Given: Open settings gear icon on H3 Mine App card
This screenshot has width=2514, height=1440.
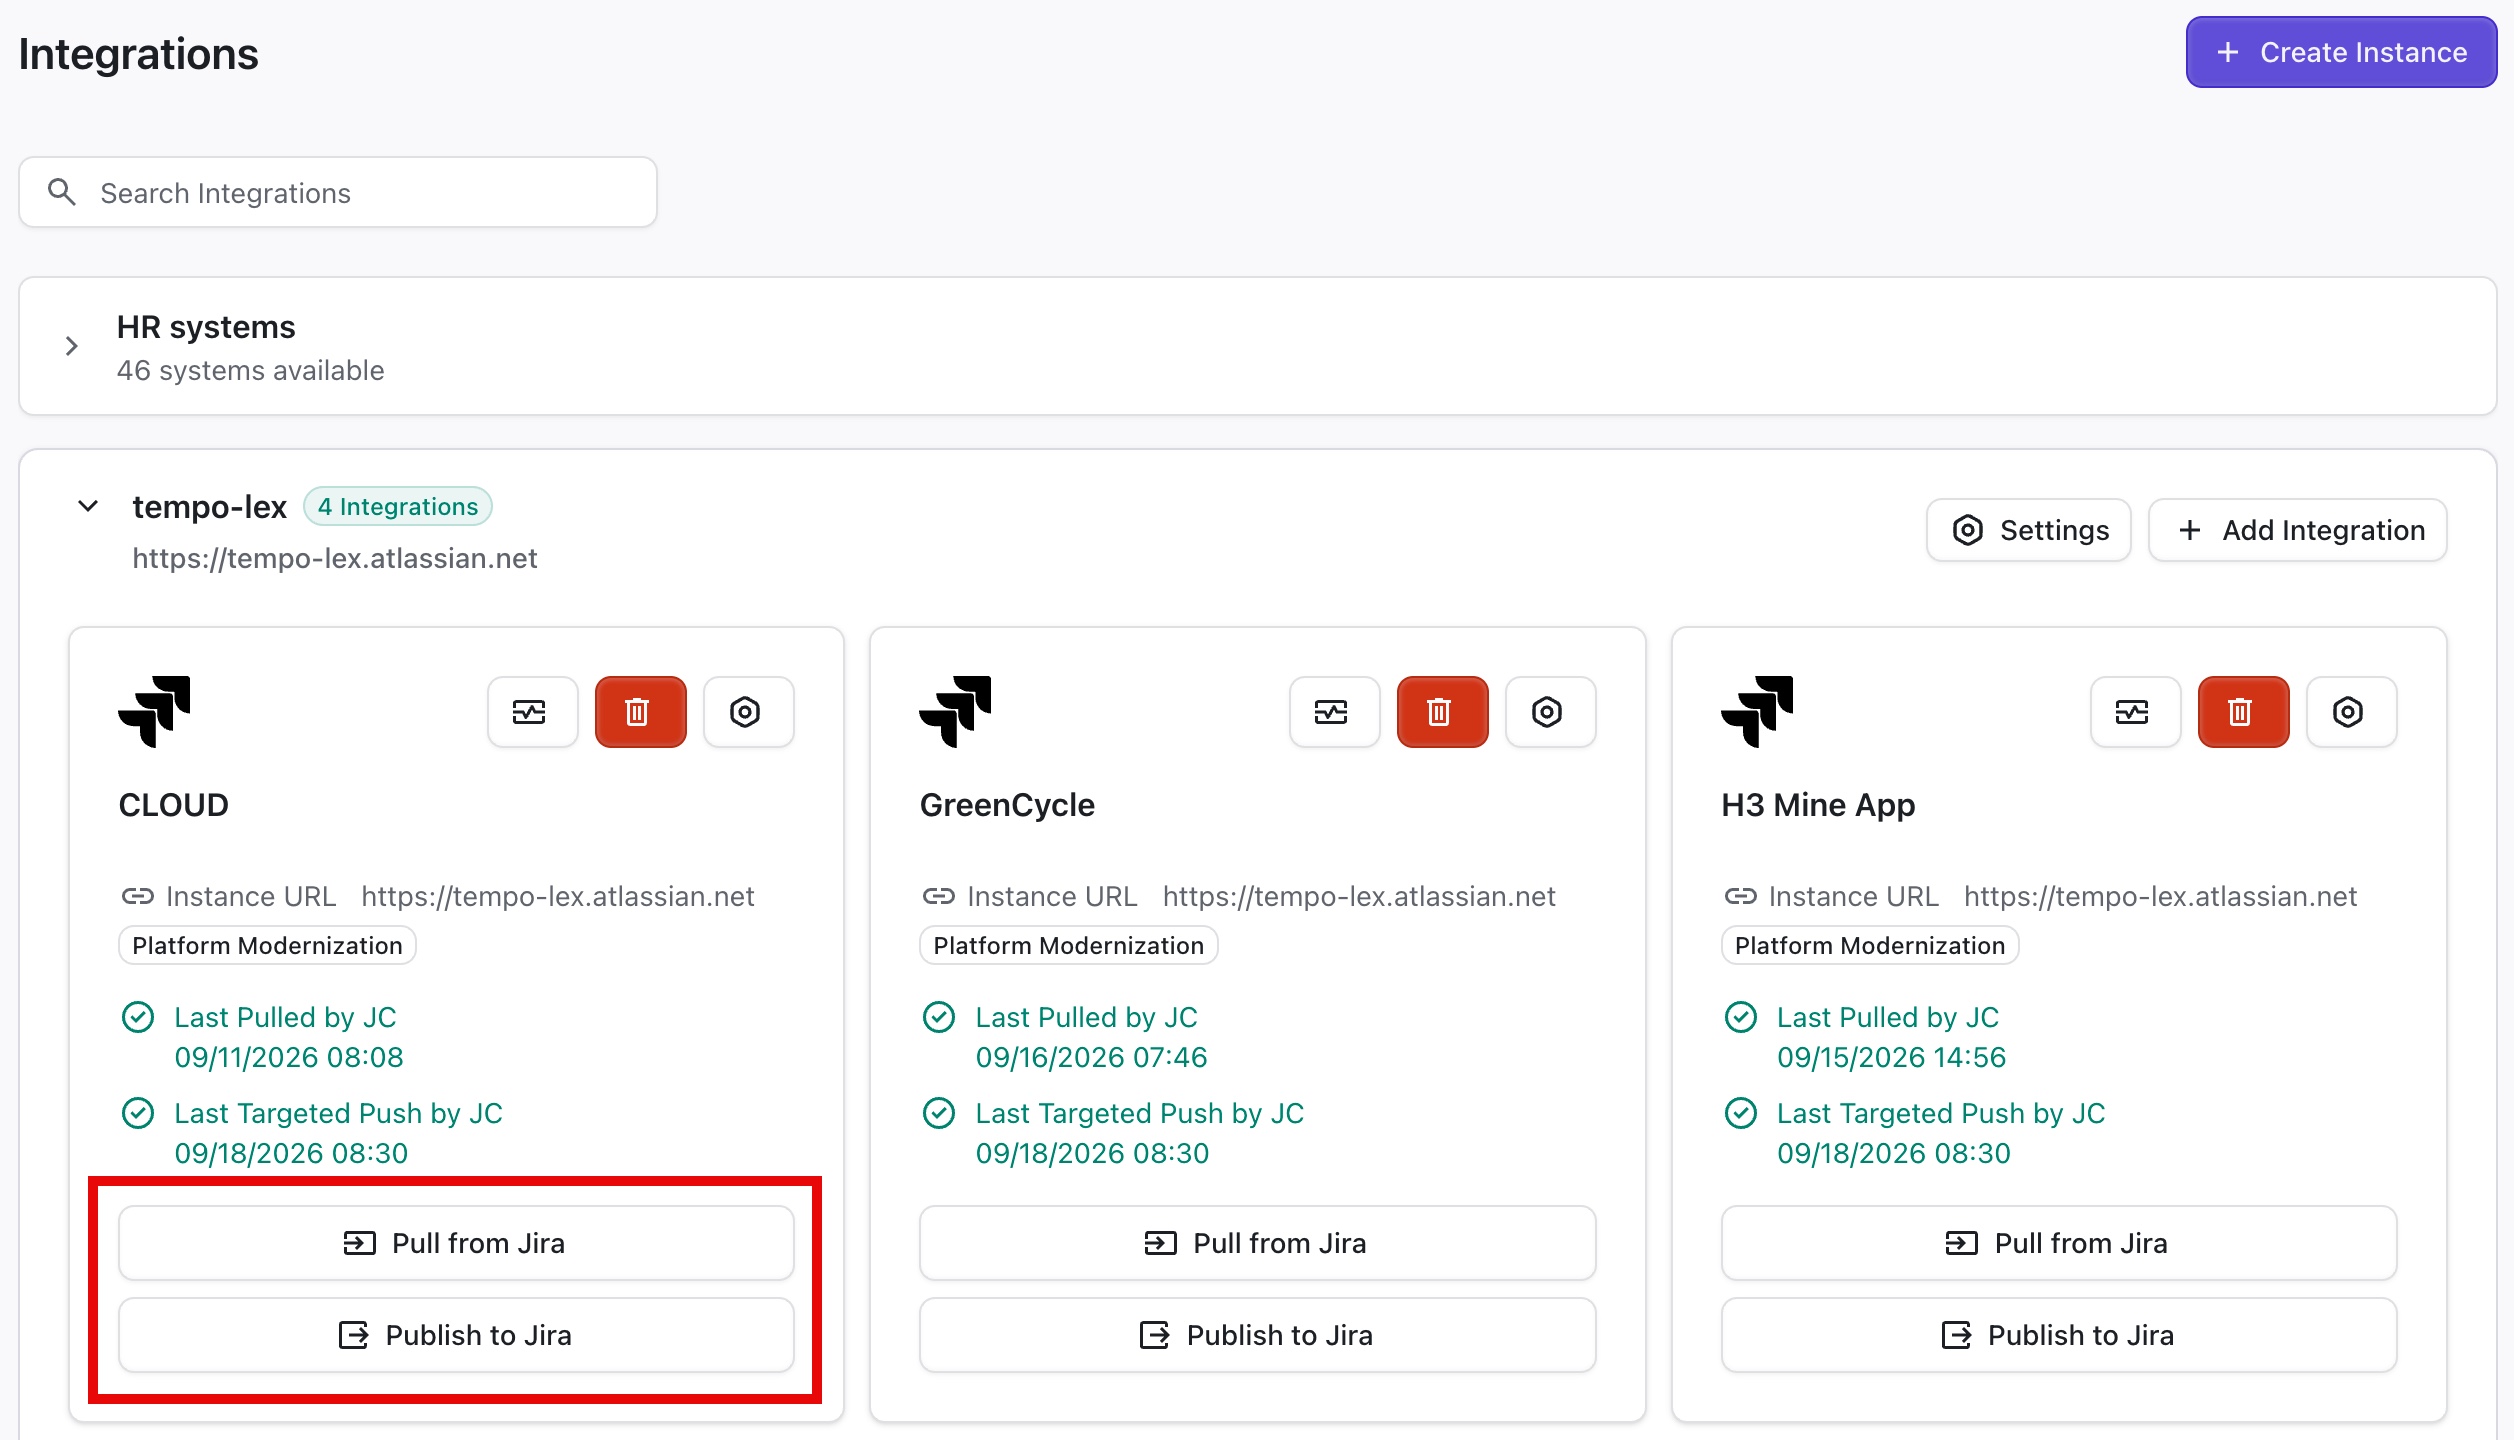Looking at the screenshot, I should pyautogui.click(x=2351, y=712).
